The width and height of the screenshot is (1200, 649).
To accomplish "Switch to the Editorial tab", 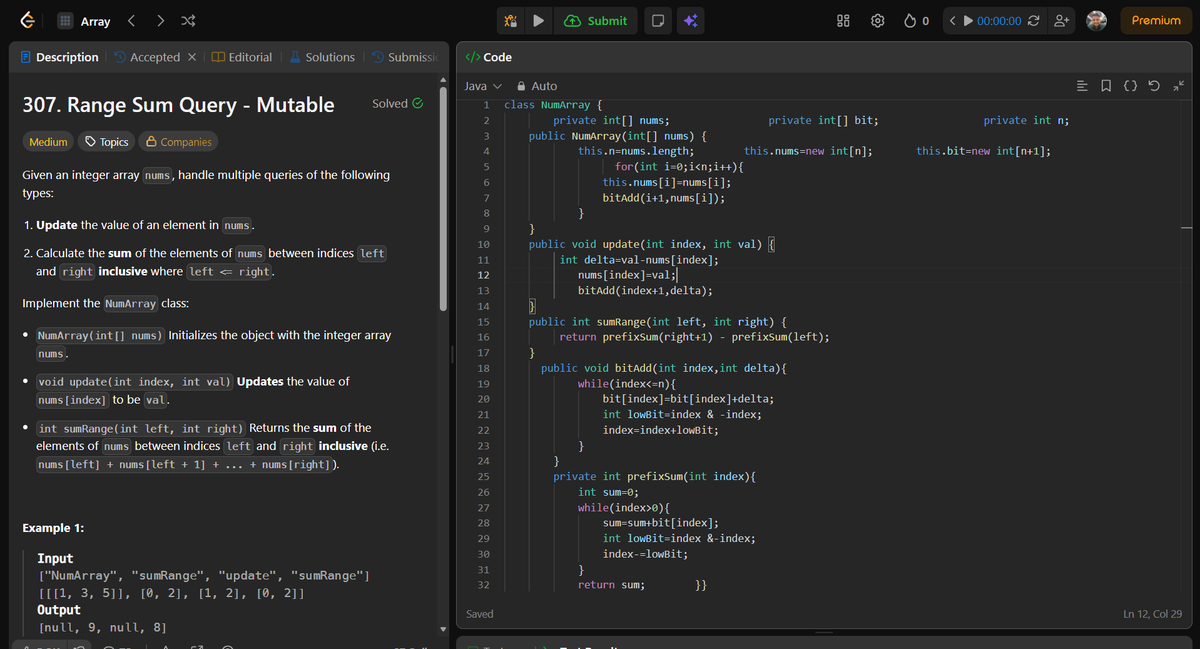I will pyautogui.click(x=242, y=57).
